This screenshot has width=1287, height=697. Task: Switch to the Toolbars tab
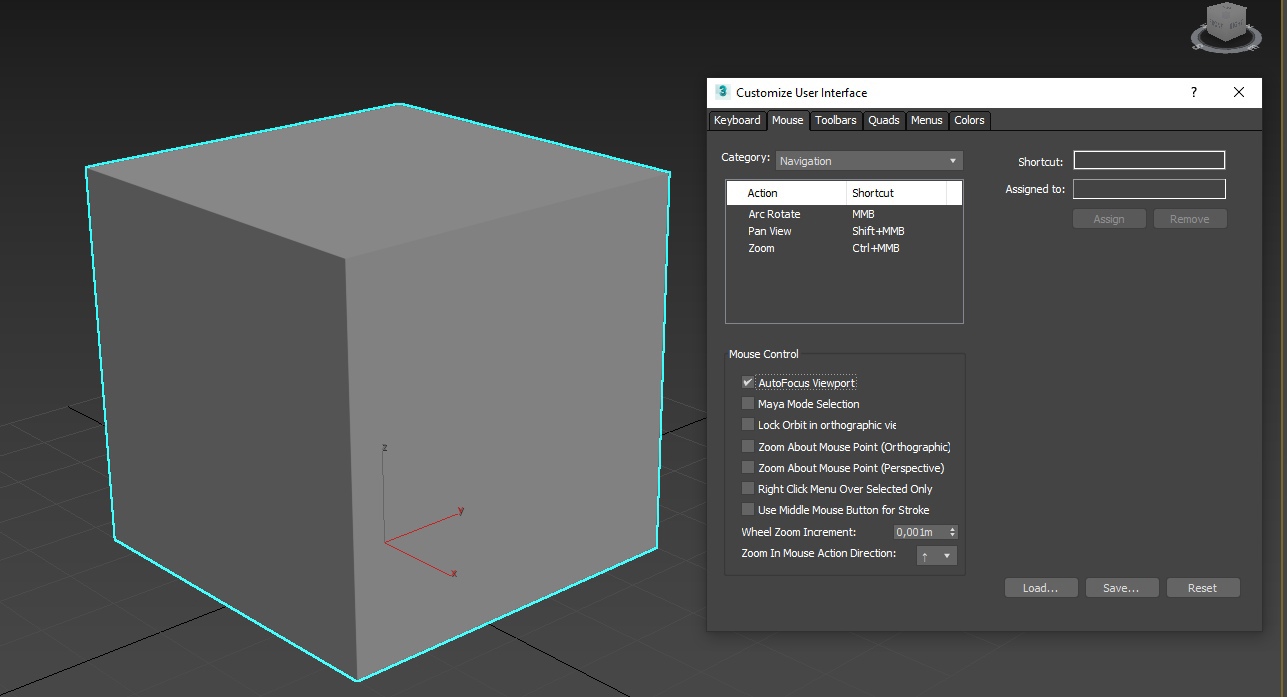tap(835, 120)
